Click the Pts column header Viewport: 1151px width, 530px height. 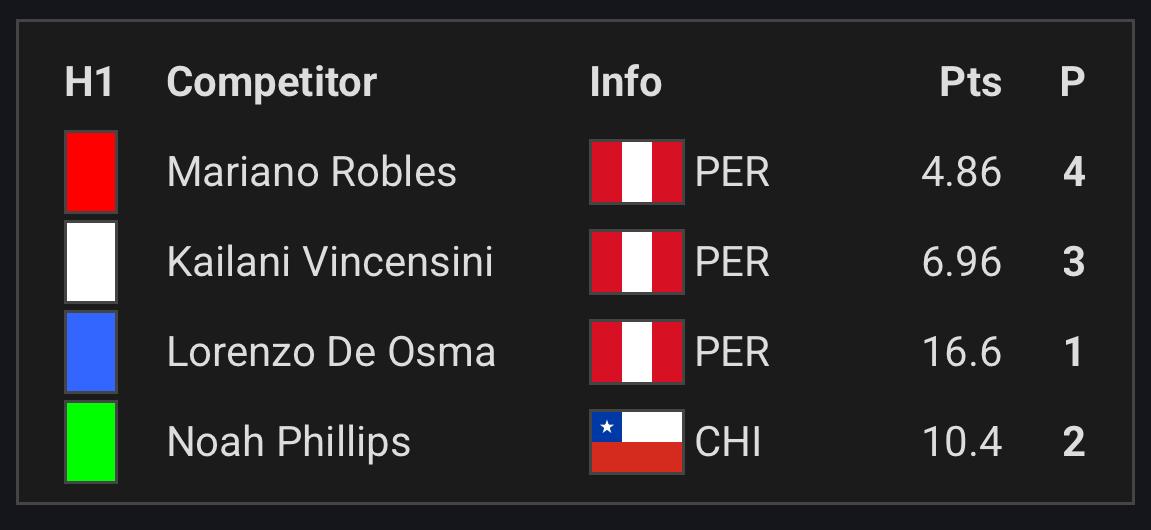[970, 82]
